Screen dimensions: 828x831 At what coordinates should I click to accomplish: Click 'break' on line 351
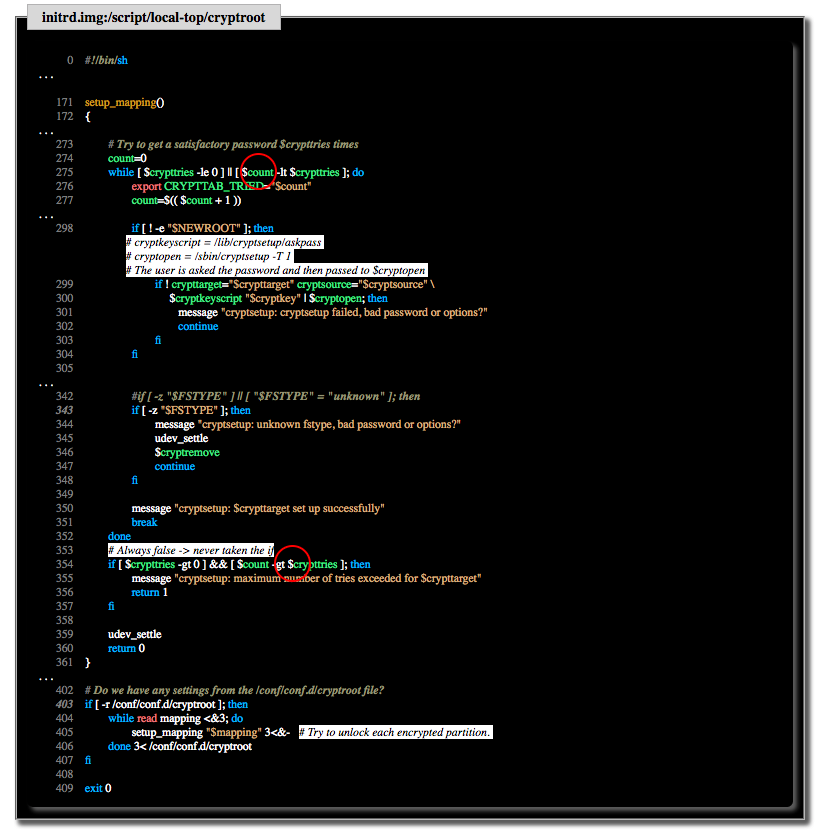pos(144,523)
